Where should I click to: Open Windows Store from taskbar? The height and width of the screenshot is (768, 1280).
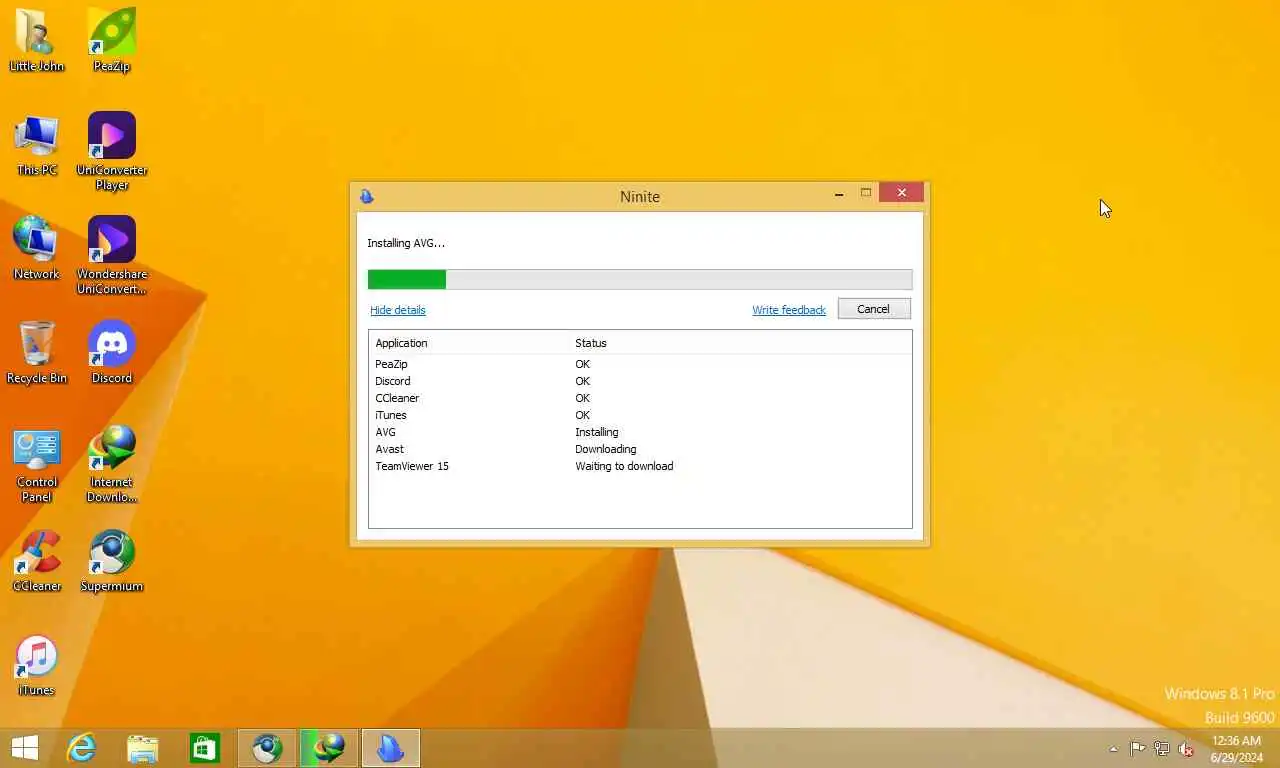[x=205, y=747]
